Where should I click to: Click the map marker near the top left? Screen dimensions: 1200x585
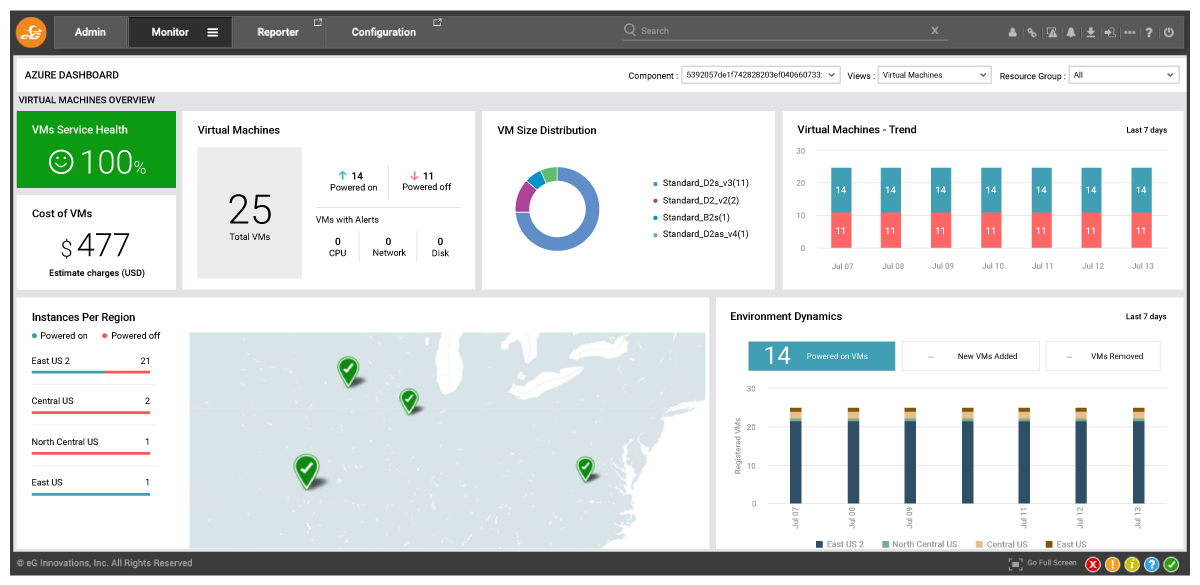point(348,370)
